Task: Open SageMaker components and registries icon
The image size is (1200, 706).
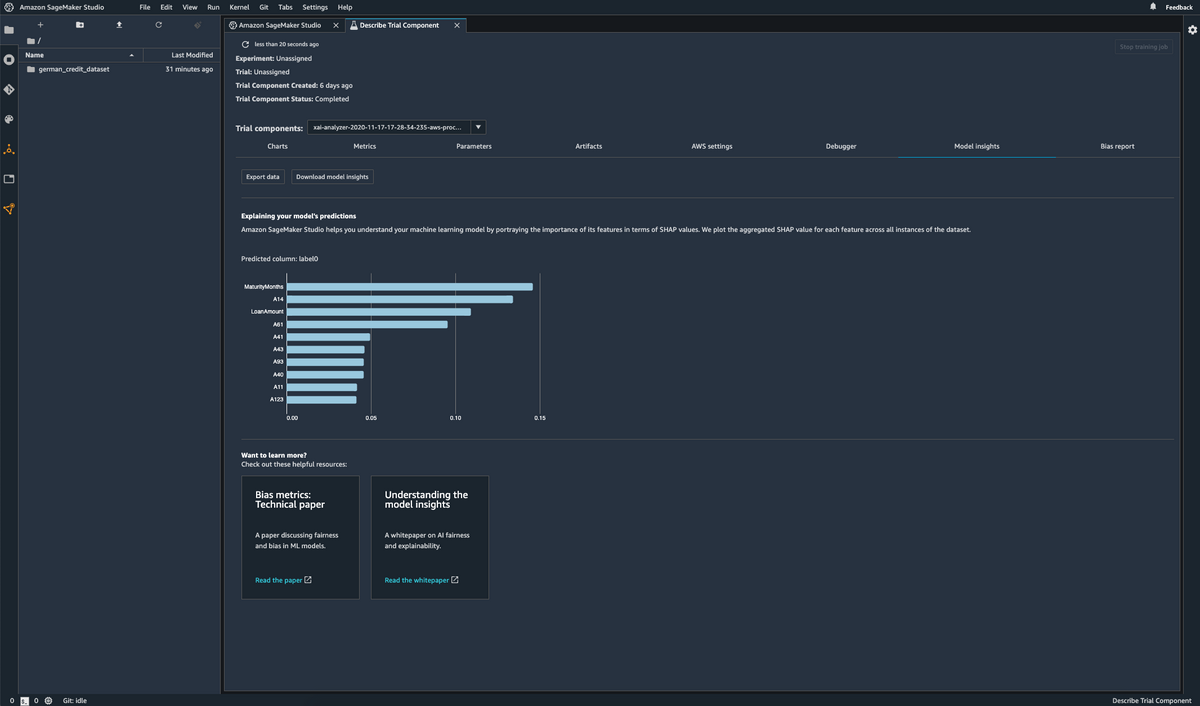Action: point(9,209)
